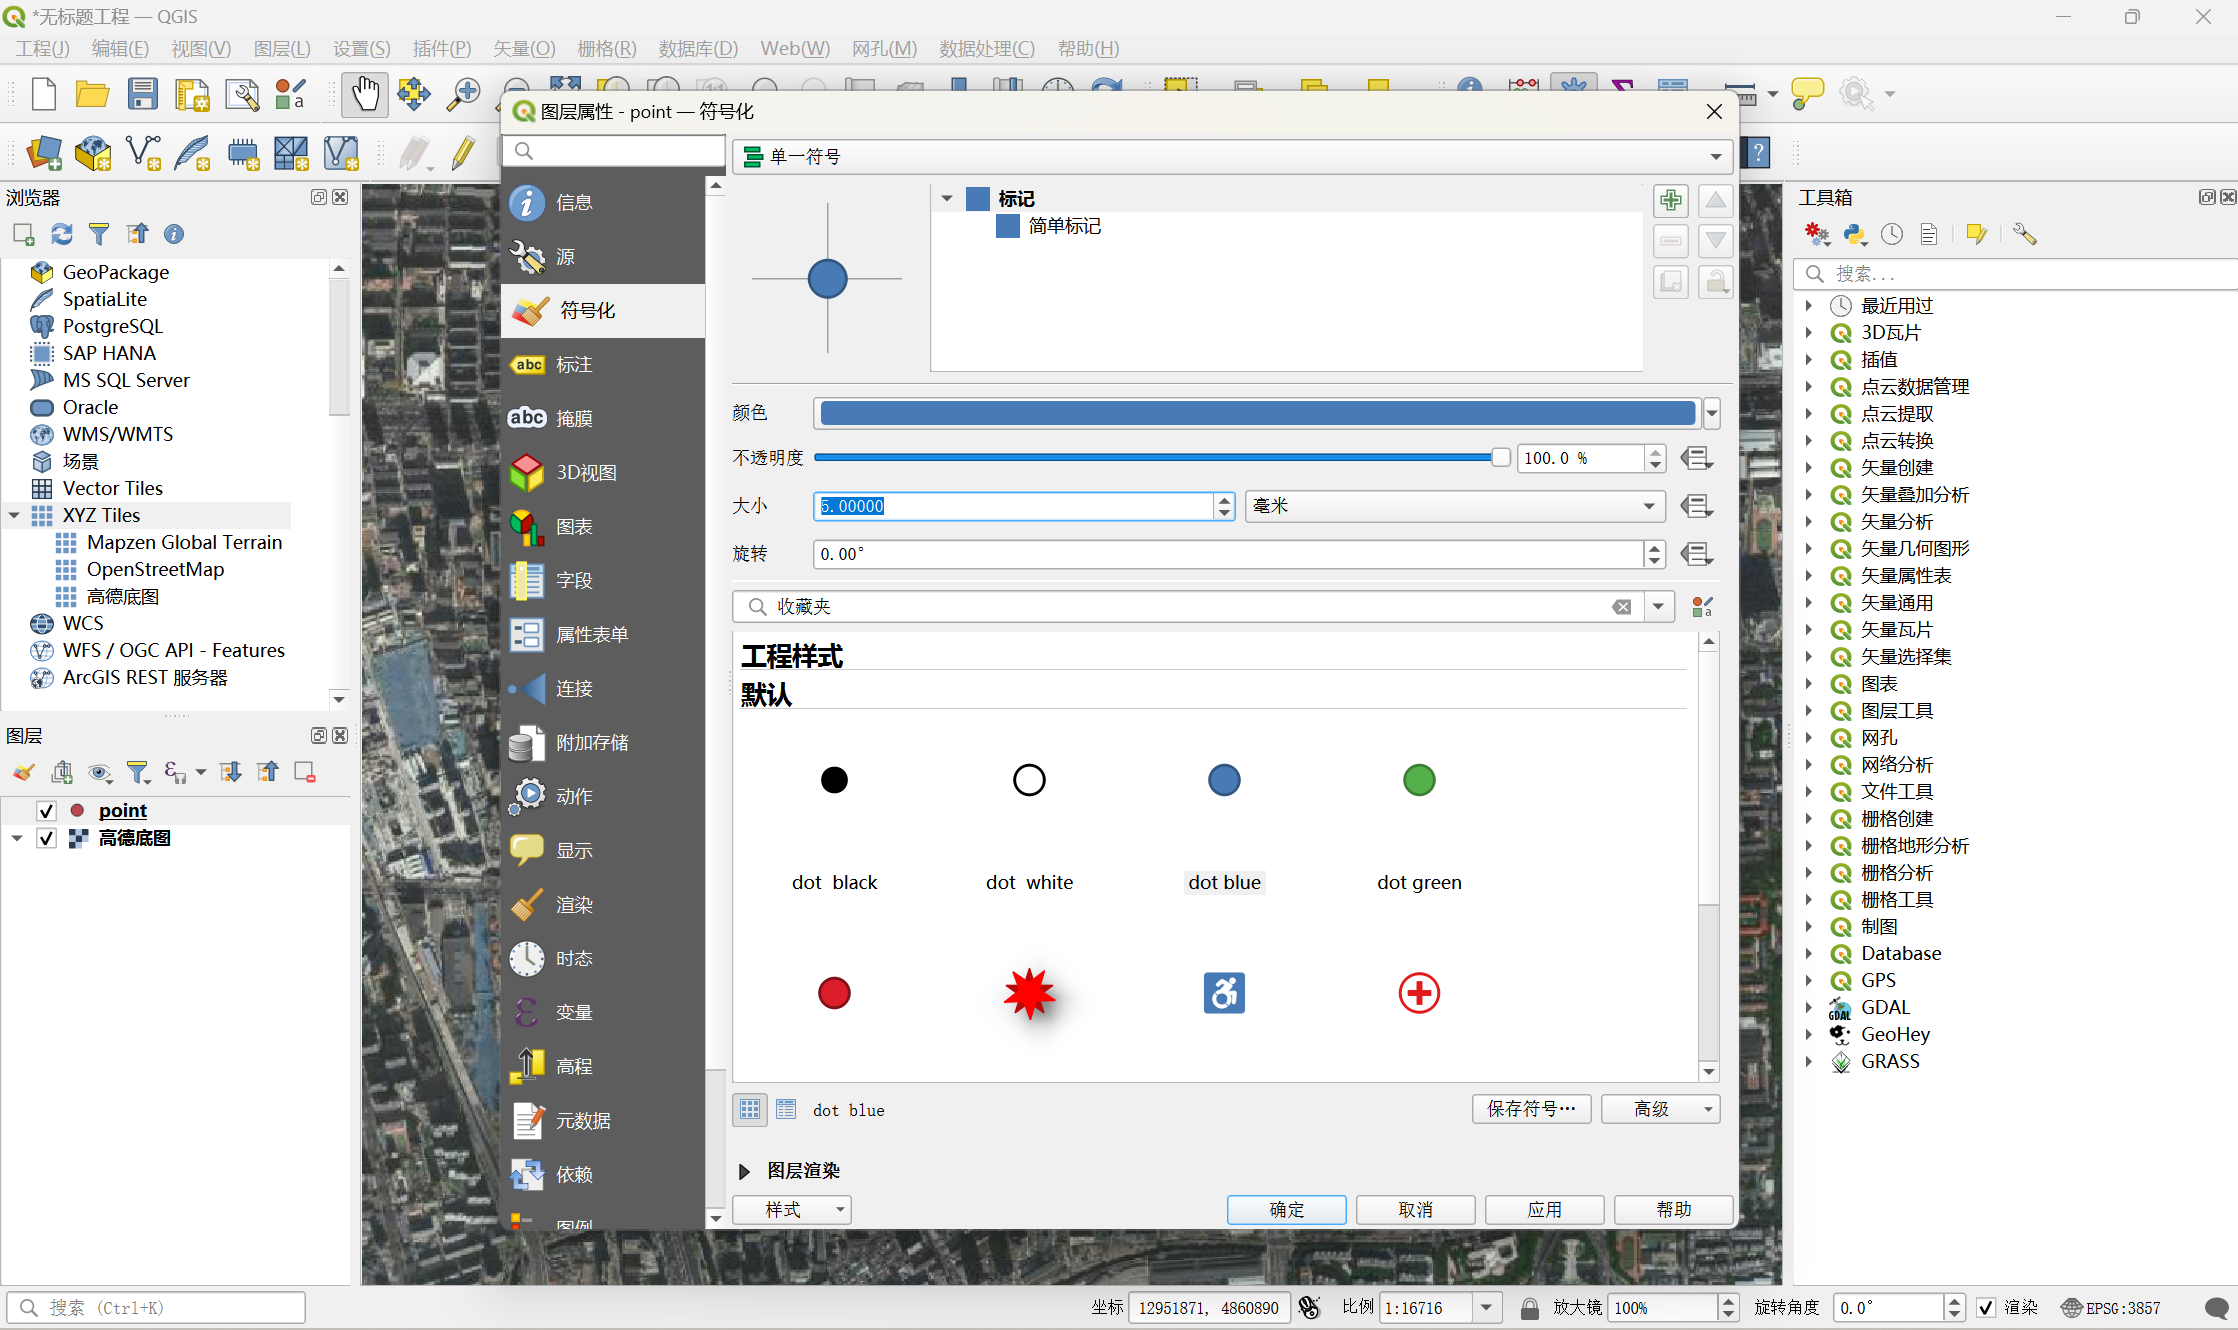The height and width of the screenshot is (1330, 2238).
Task: Open the 矢量(O) menu
Action: pos(523,48)
